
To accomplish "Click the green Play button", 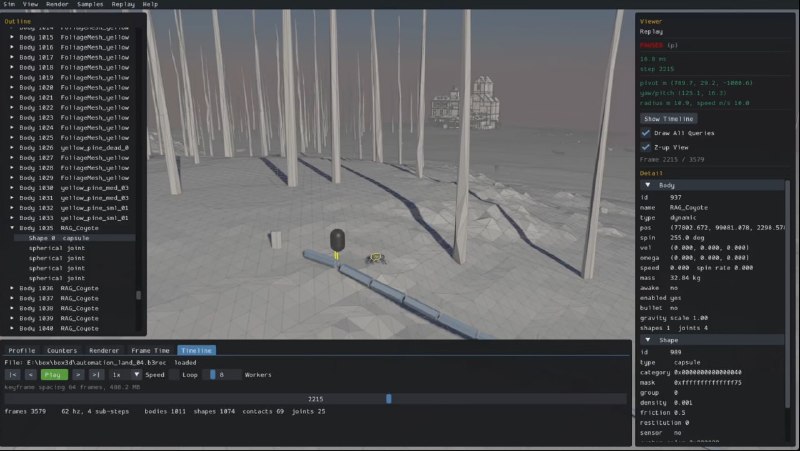I will [x=54, y=374].
